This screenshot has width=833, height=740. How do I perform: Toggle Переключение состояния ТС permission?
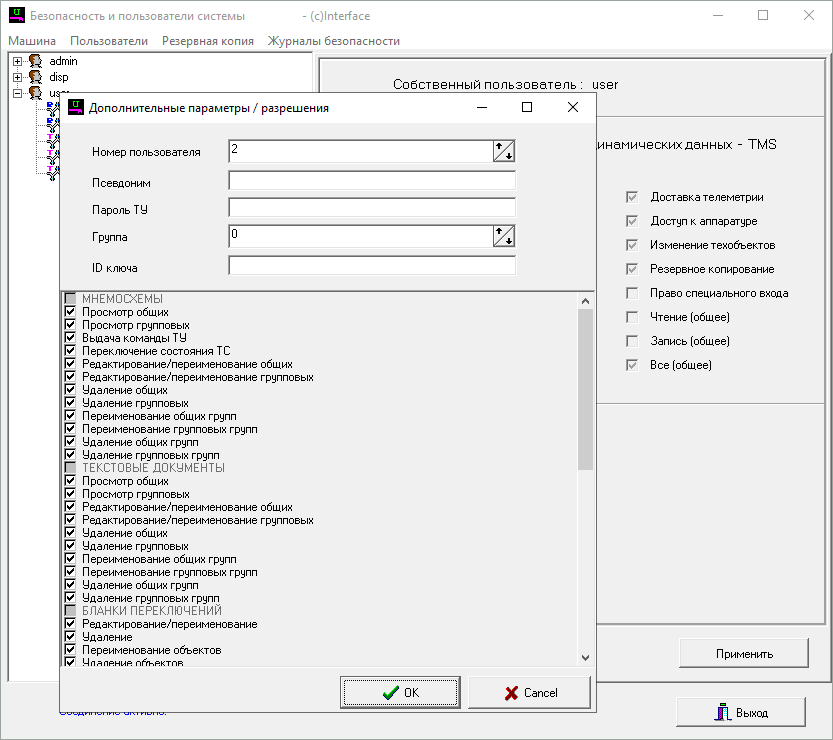pyautogui.click(x=70, y=351)
